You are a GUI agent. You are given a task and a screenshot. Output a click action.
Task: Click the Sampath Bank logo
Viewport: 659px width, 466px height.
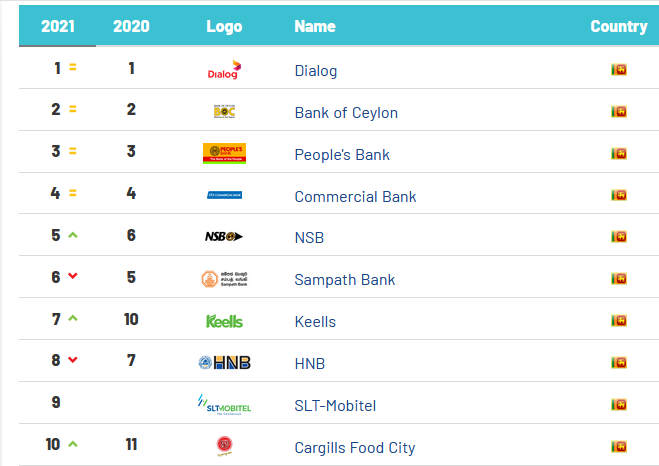[224, 279]
